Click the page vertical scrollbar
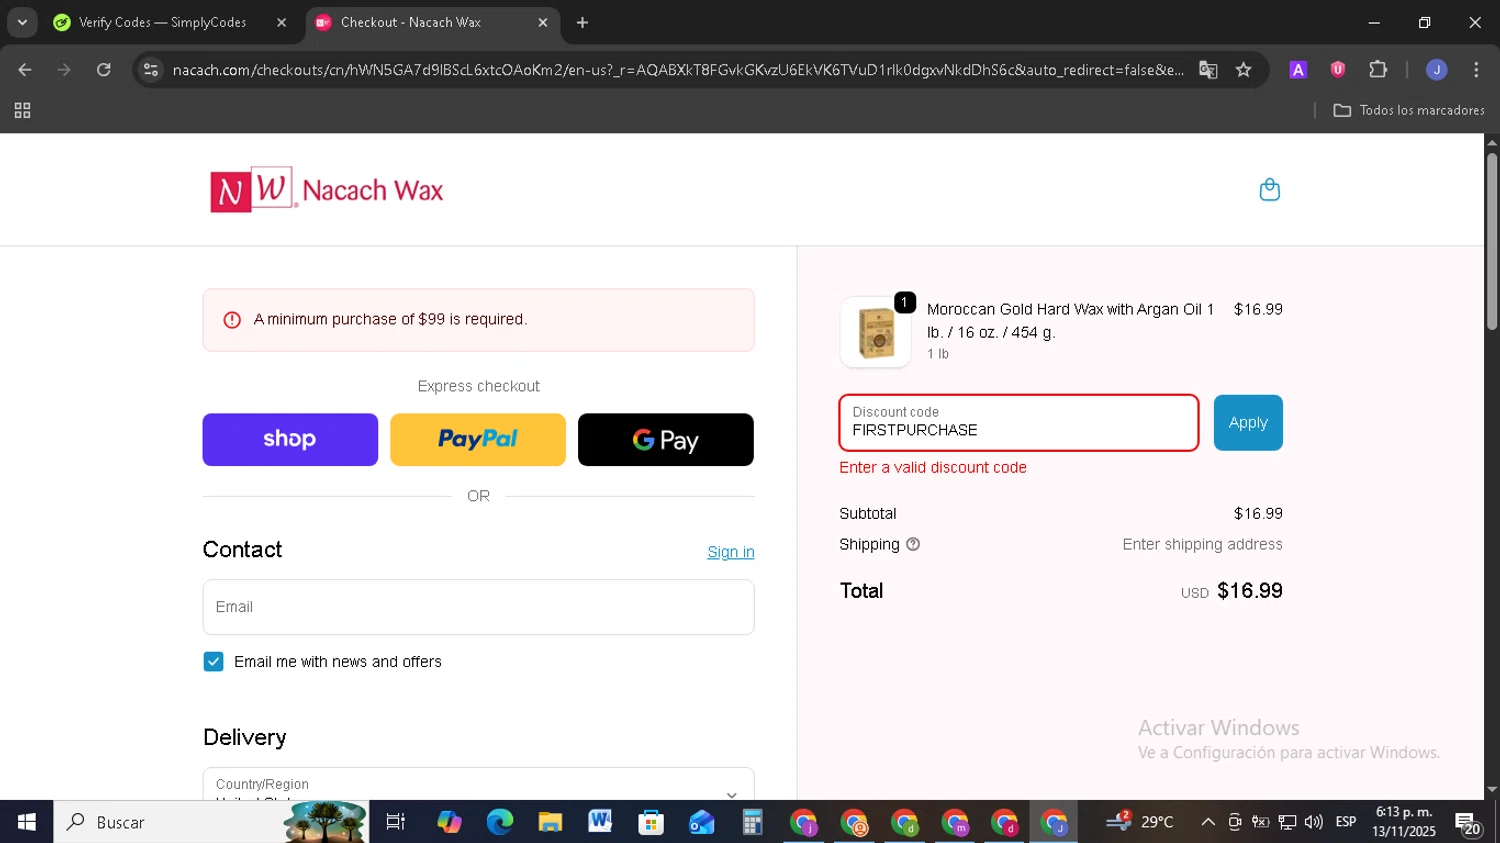This screenshot has height=843, width=1500. pos(1492,240)
